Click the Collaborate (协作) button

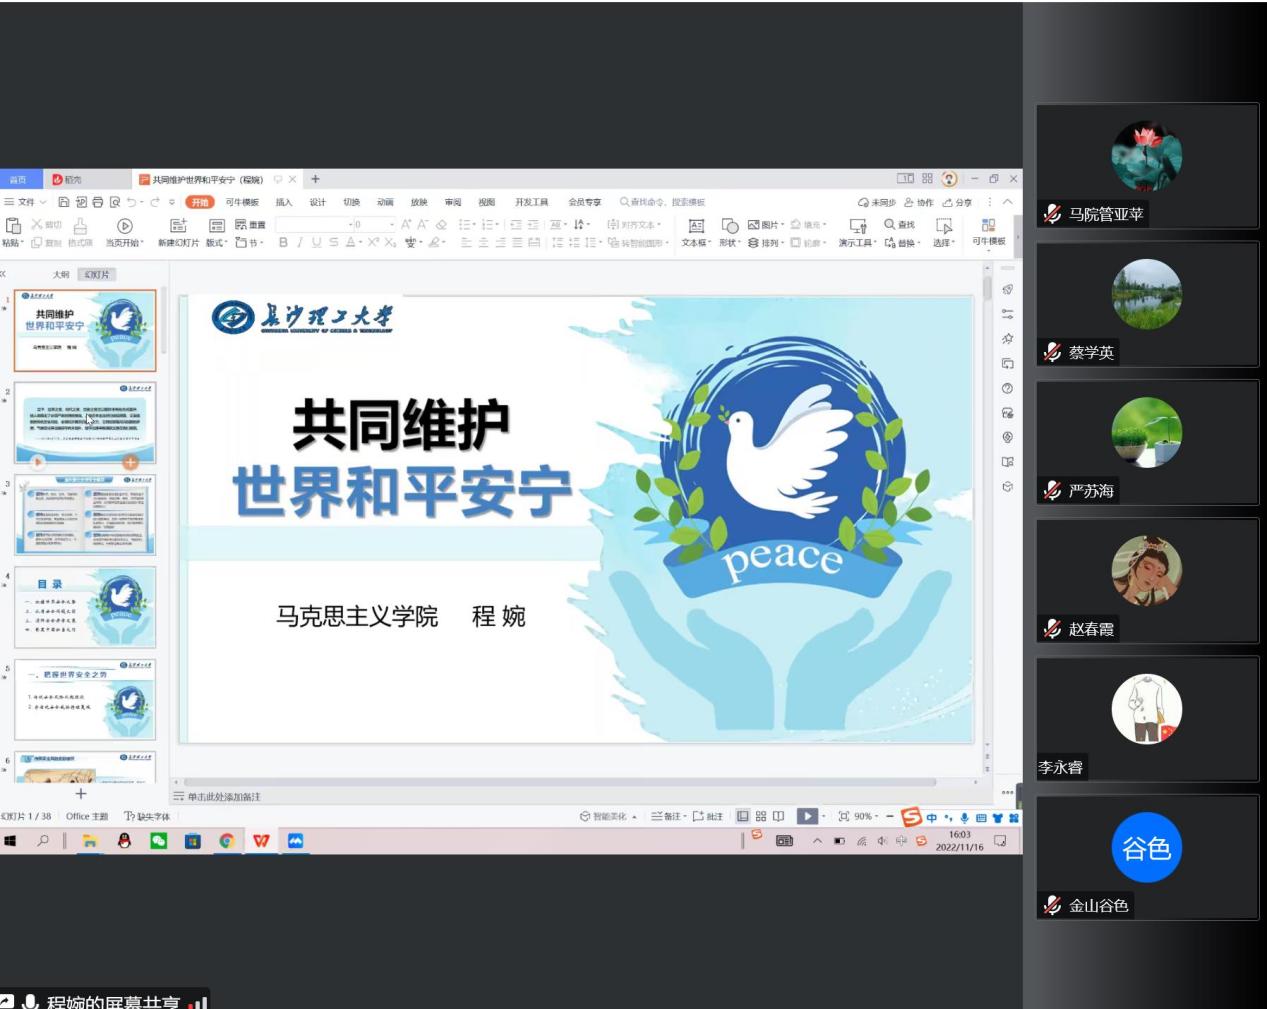[919, 202]
